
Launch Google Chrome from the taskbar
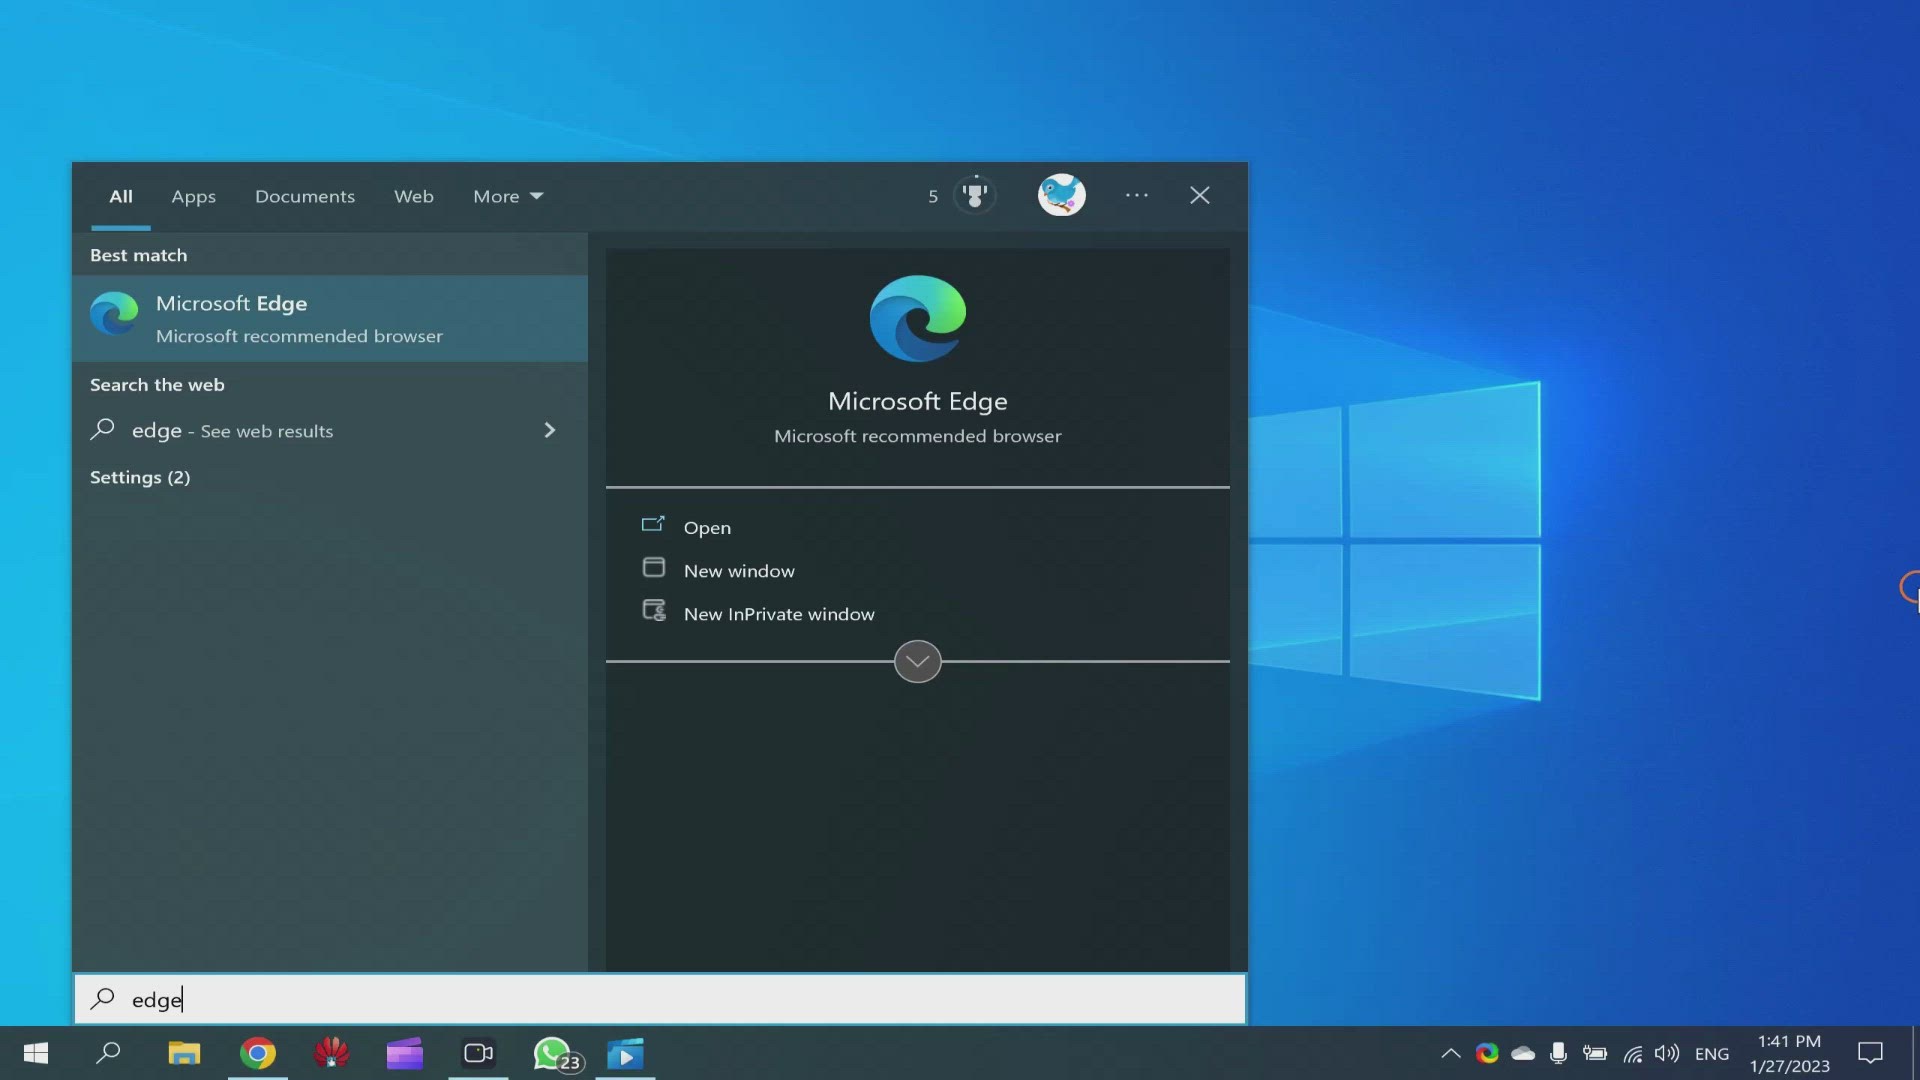(258, 1053)
